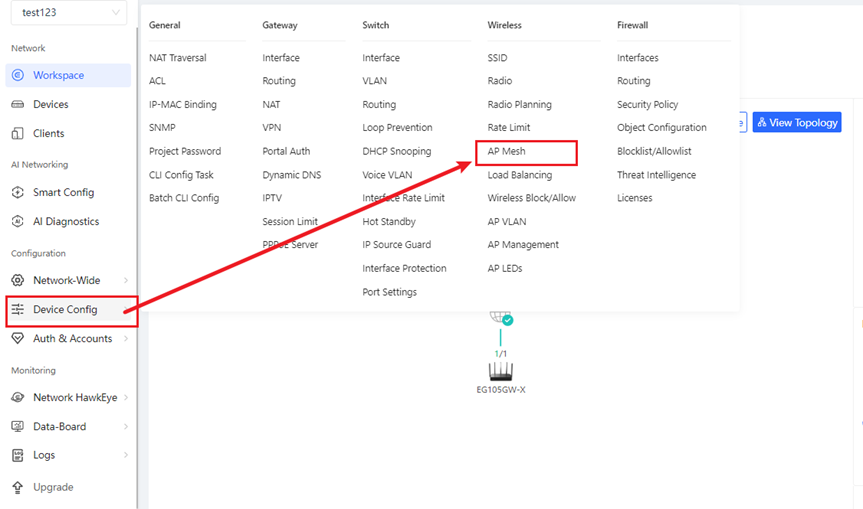Open Threat Intelligence under Firewall
Image resolution: width=863 pixels, height=509 pixels.
click(x=657, y=174)
